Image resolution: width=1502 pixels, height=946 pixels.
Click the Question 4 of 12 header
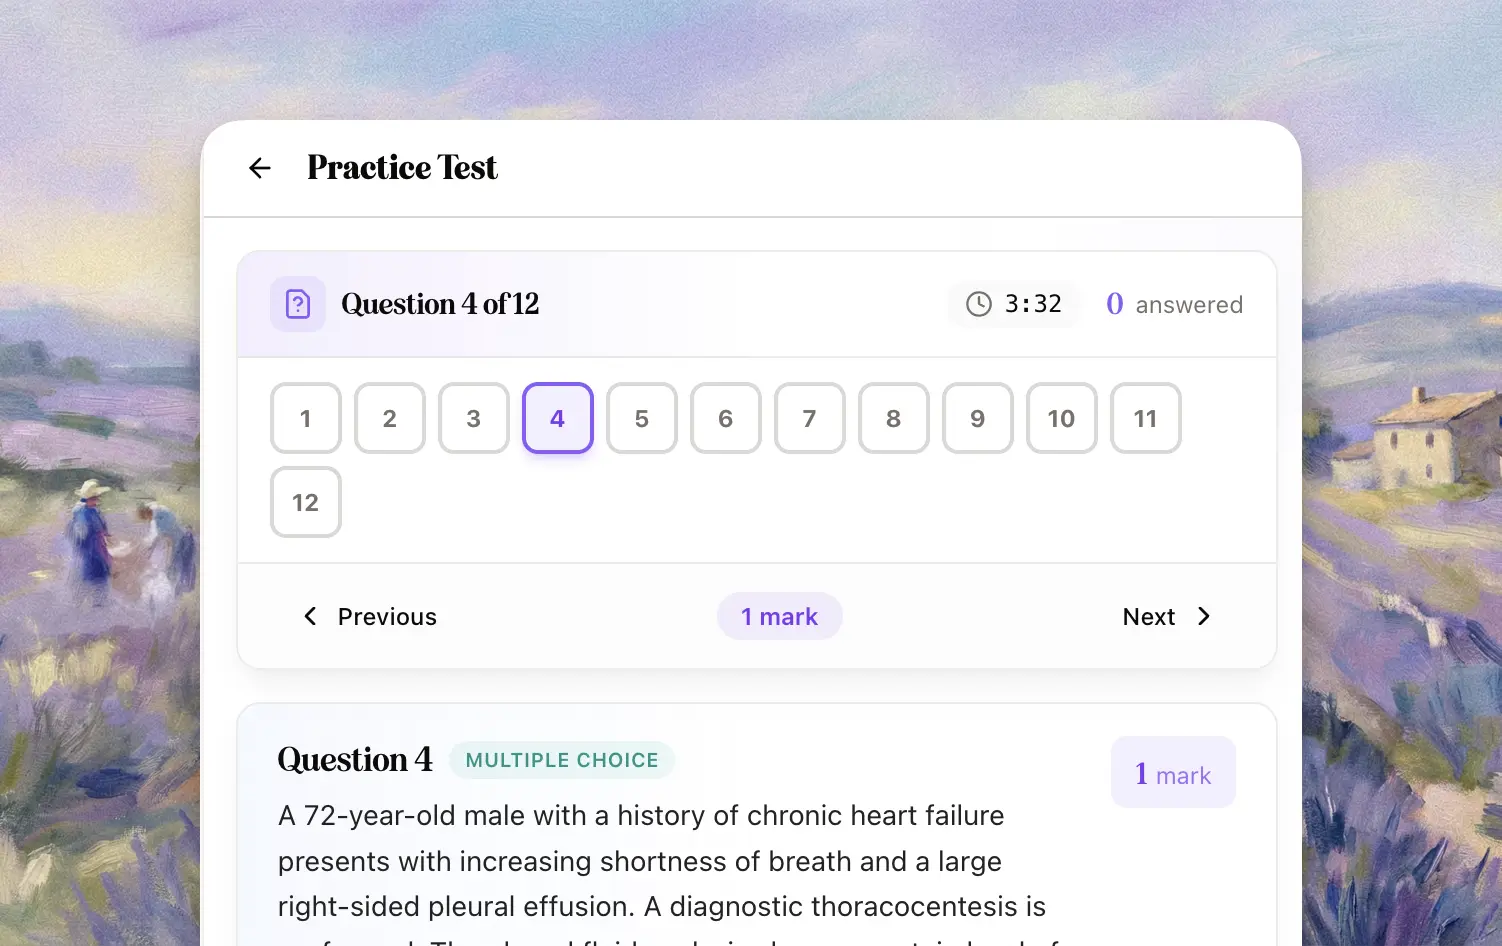pos(440,303)
